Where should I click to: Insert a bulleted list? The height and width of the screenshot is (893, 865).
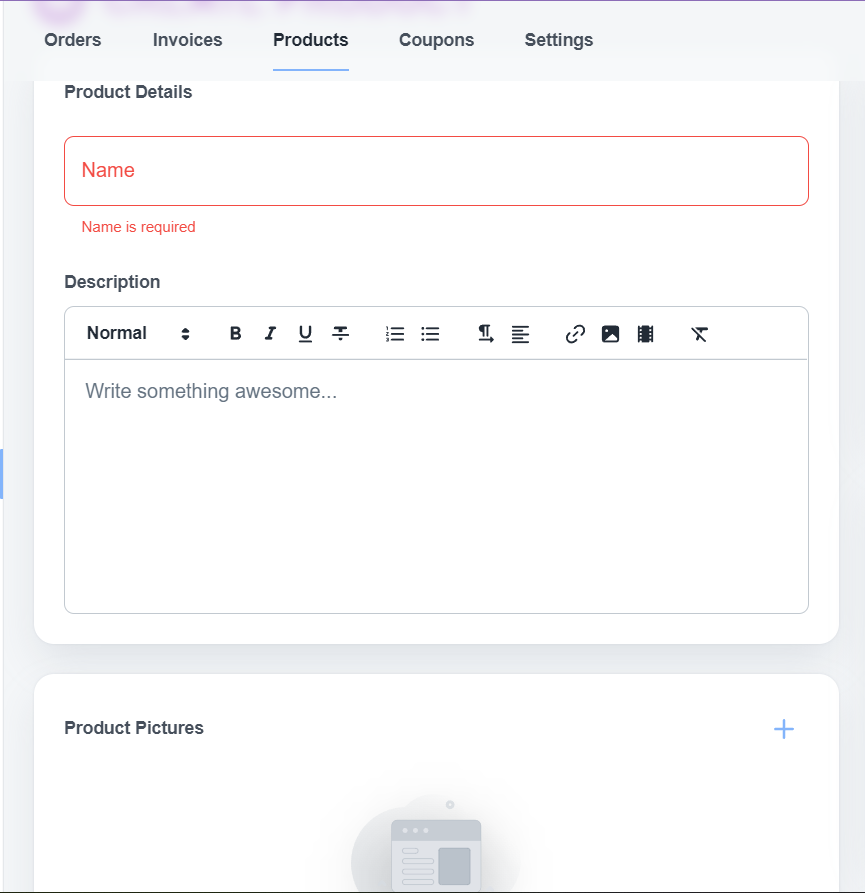tap(430, 334)
